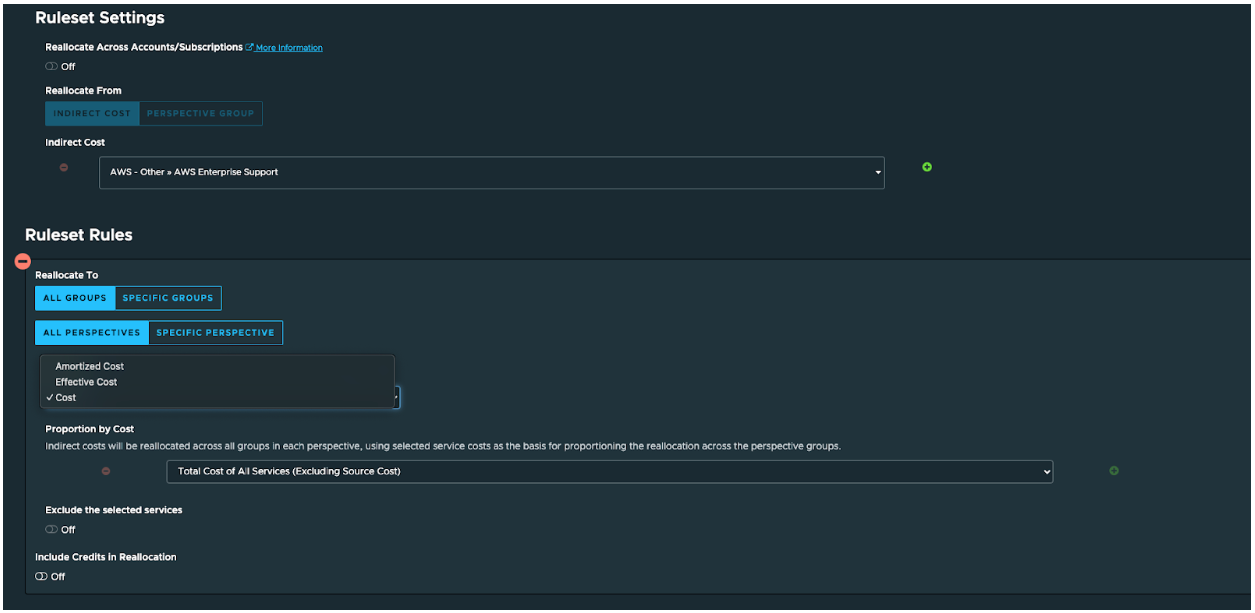Add another Indirect Cost with green plus icon
1255x613 pixels.
point(926,167)
